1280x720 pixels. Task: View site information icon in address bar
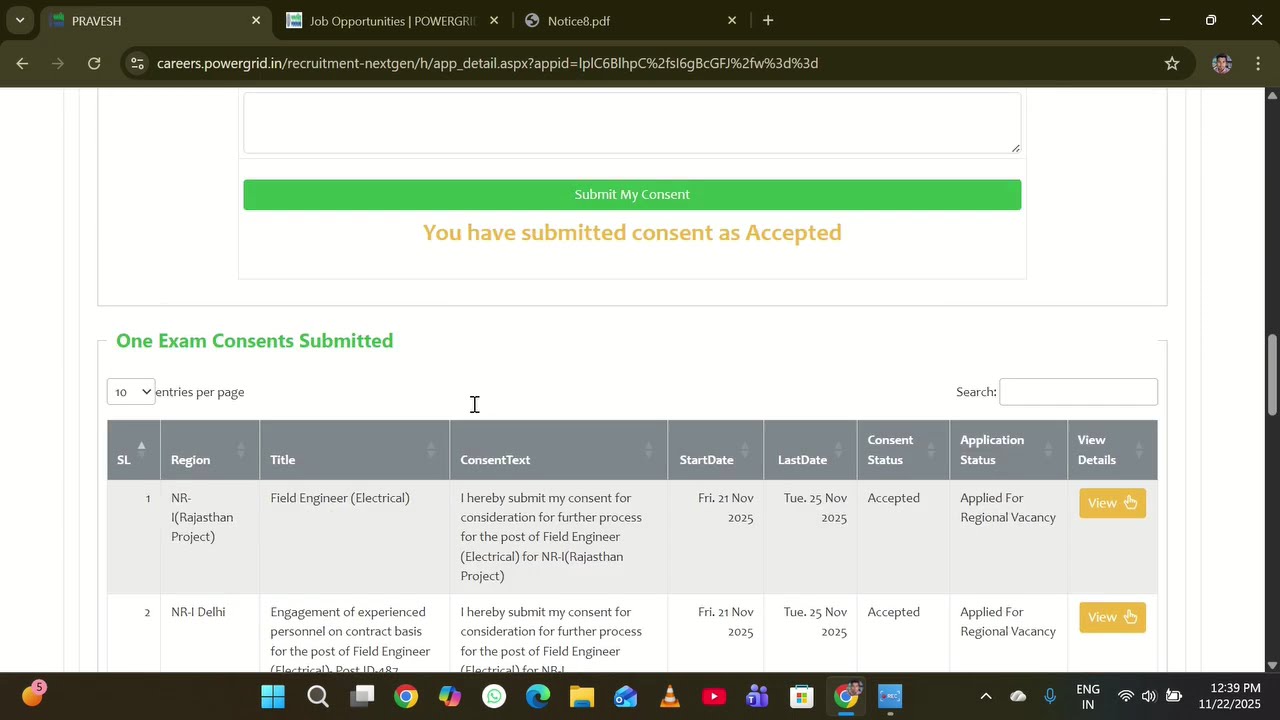click(x=138, y=63)
